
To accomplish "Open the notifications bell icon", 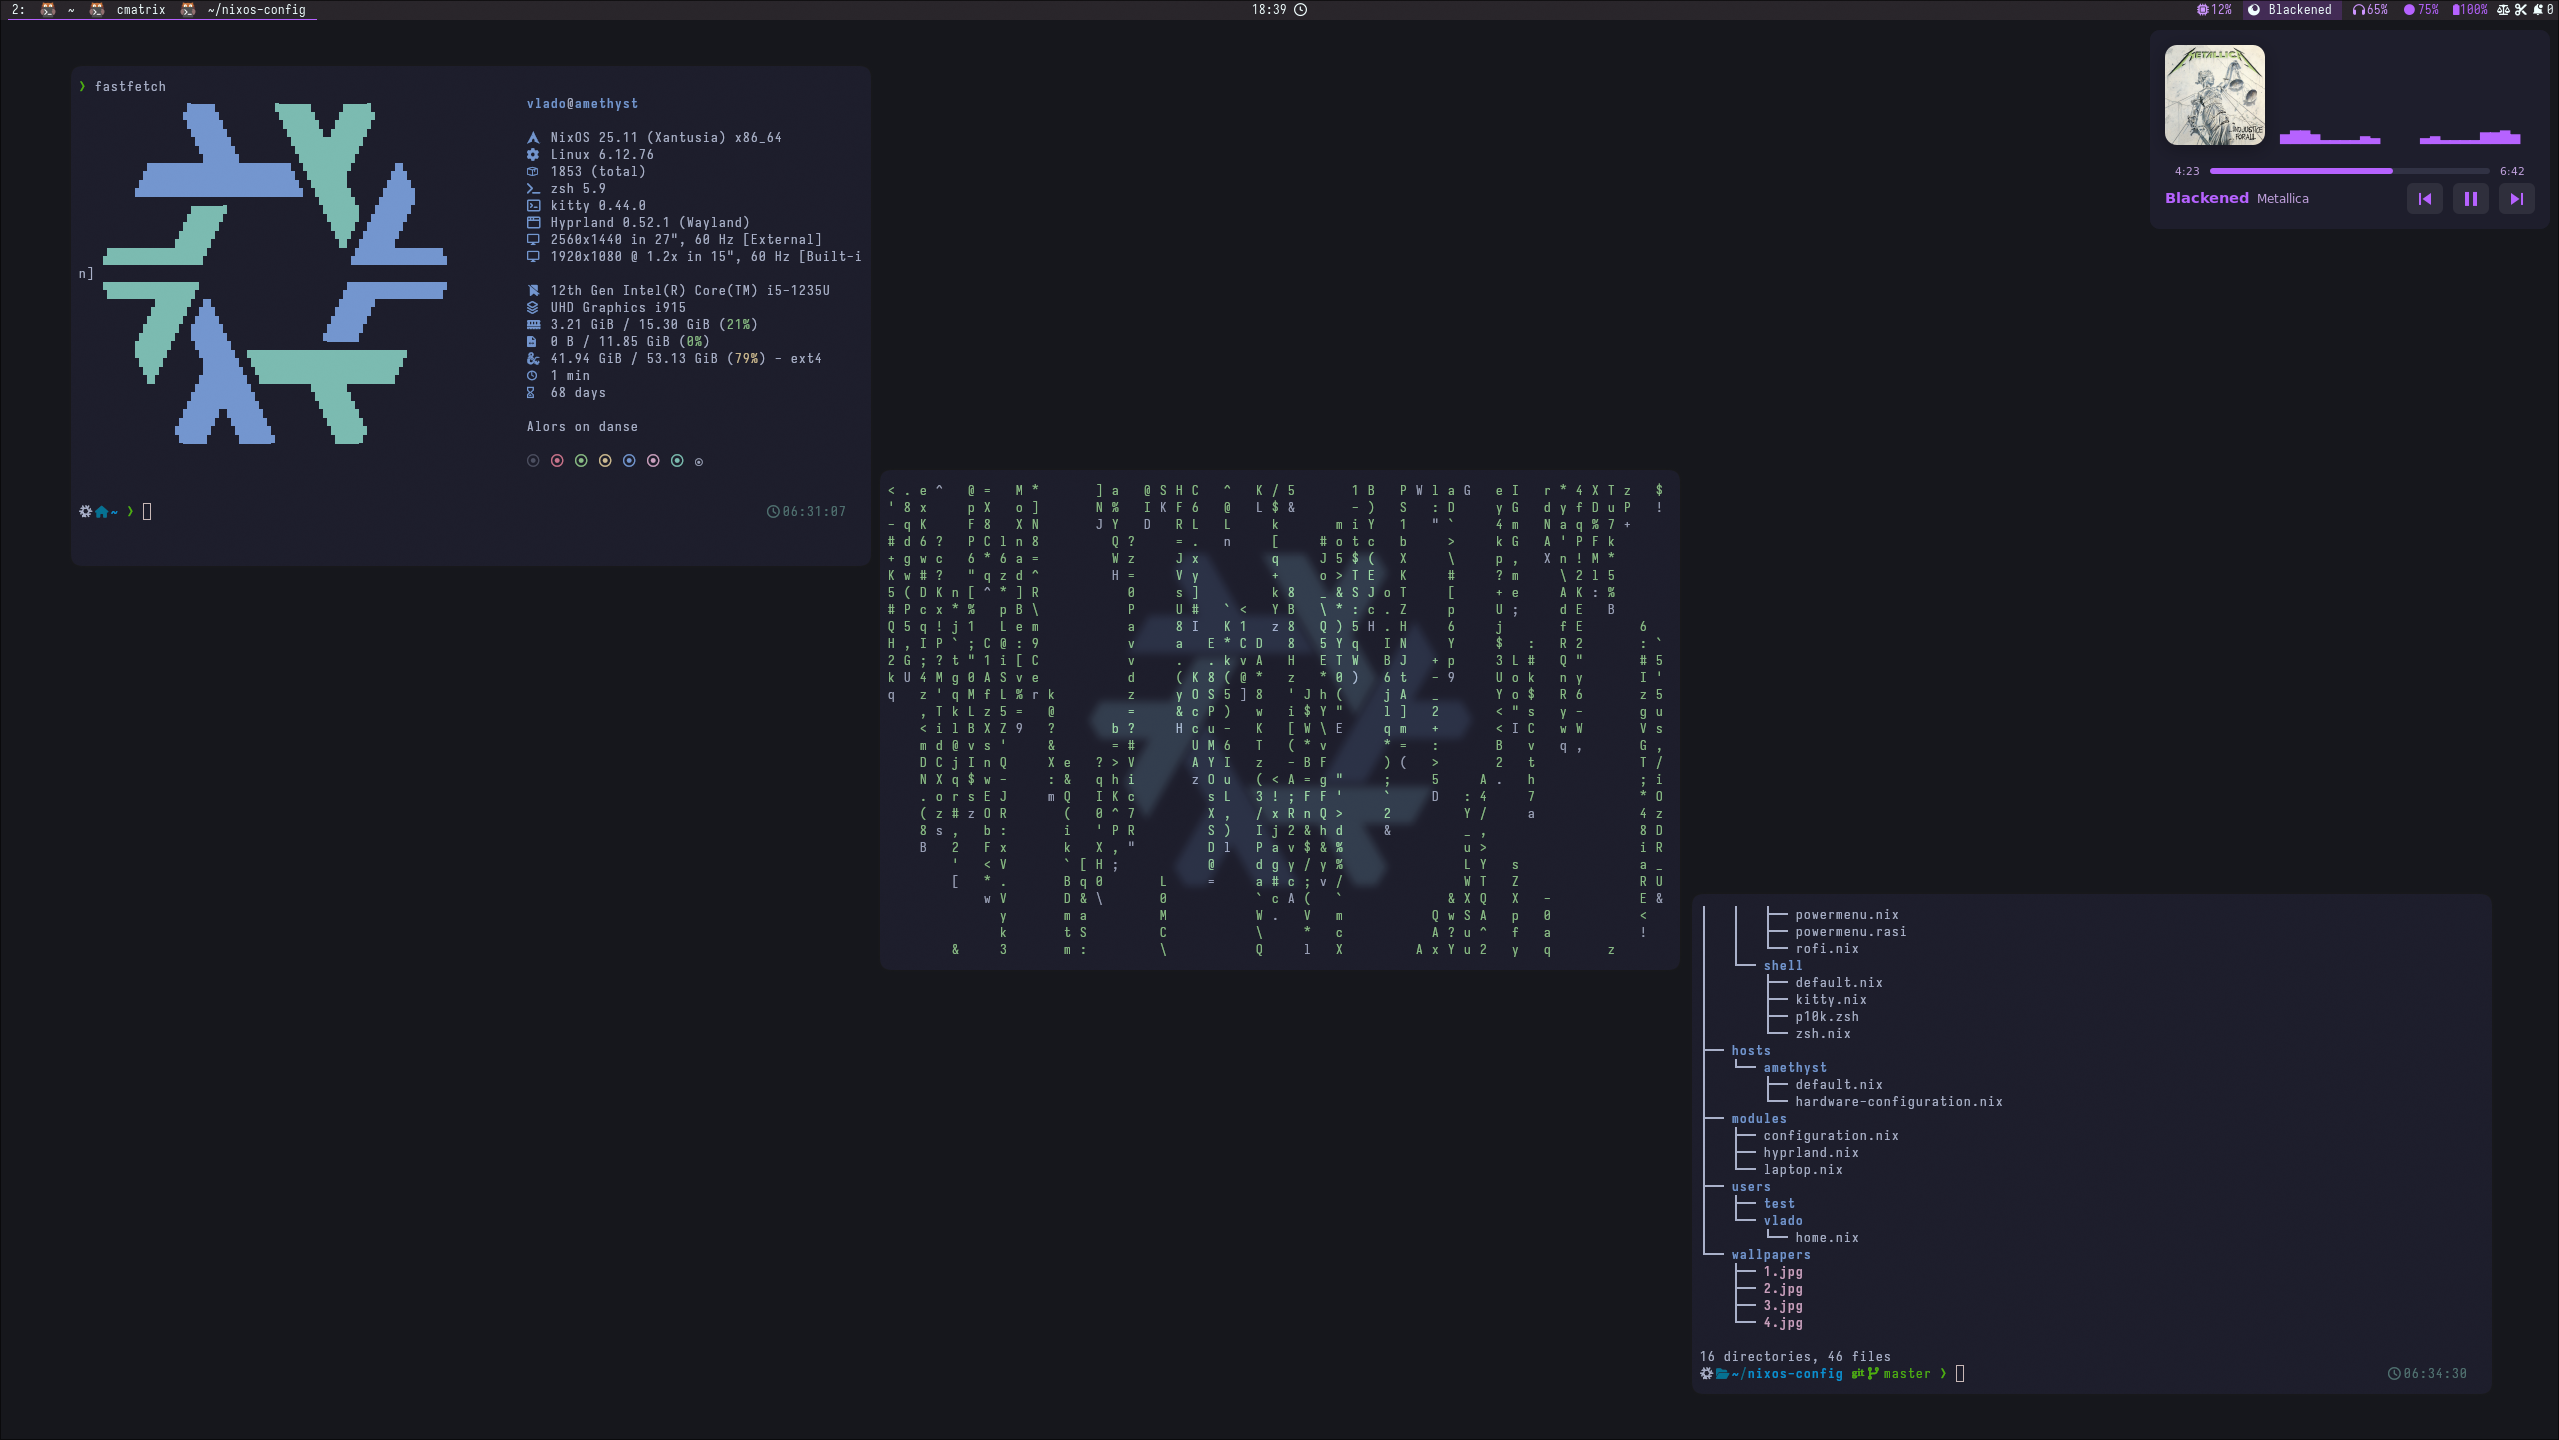I will click(2538, 10).
